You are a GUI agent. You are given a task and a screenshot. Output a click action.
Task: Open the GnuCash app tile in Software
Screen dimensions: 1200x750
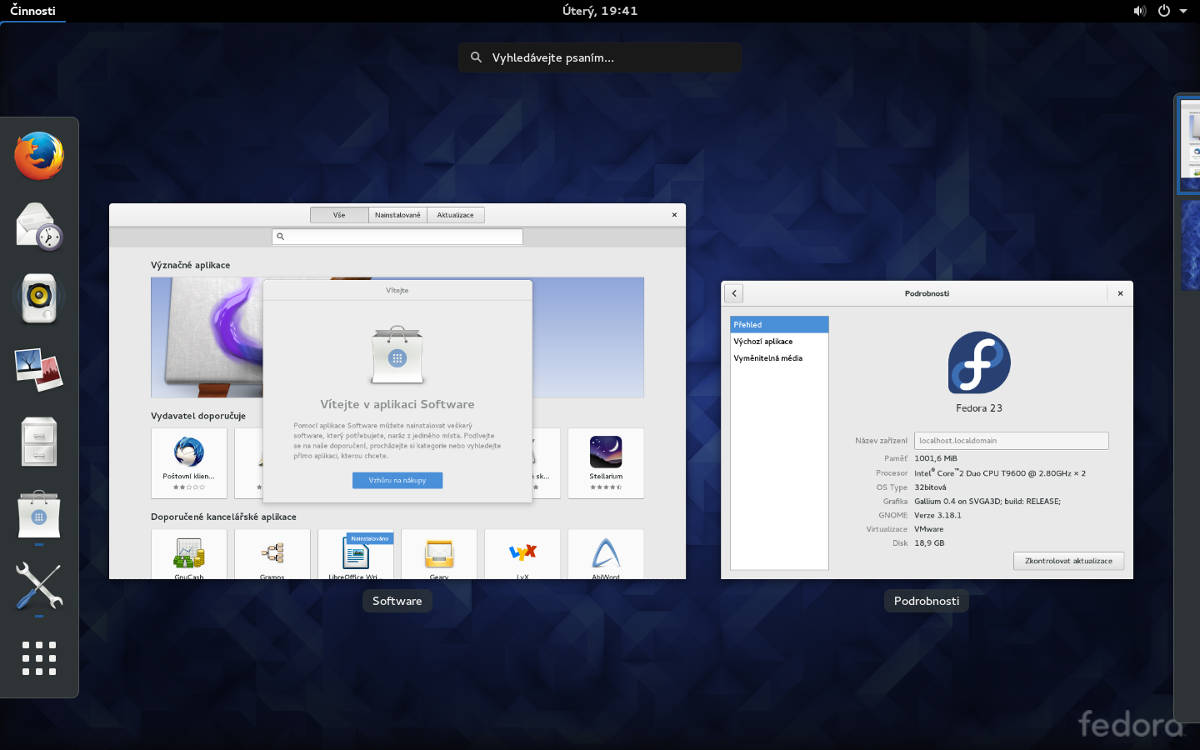(189, 554)
